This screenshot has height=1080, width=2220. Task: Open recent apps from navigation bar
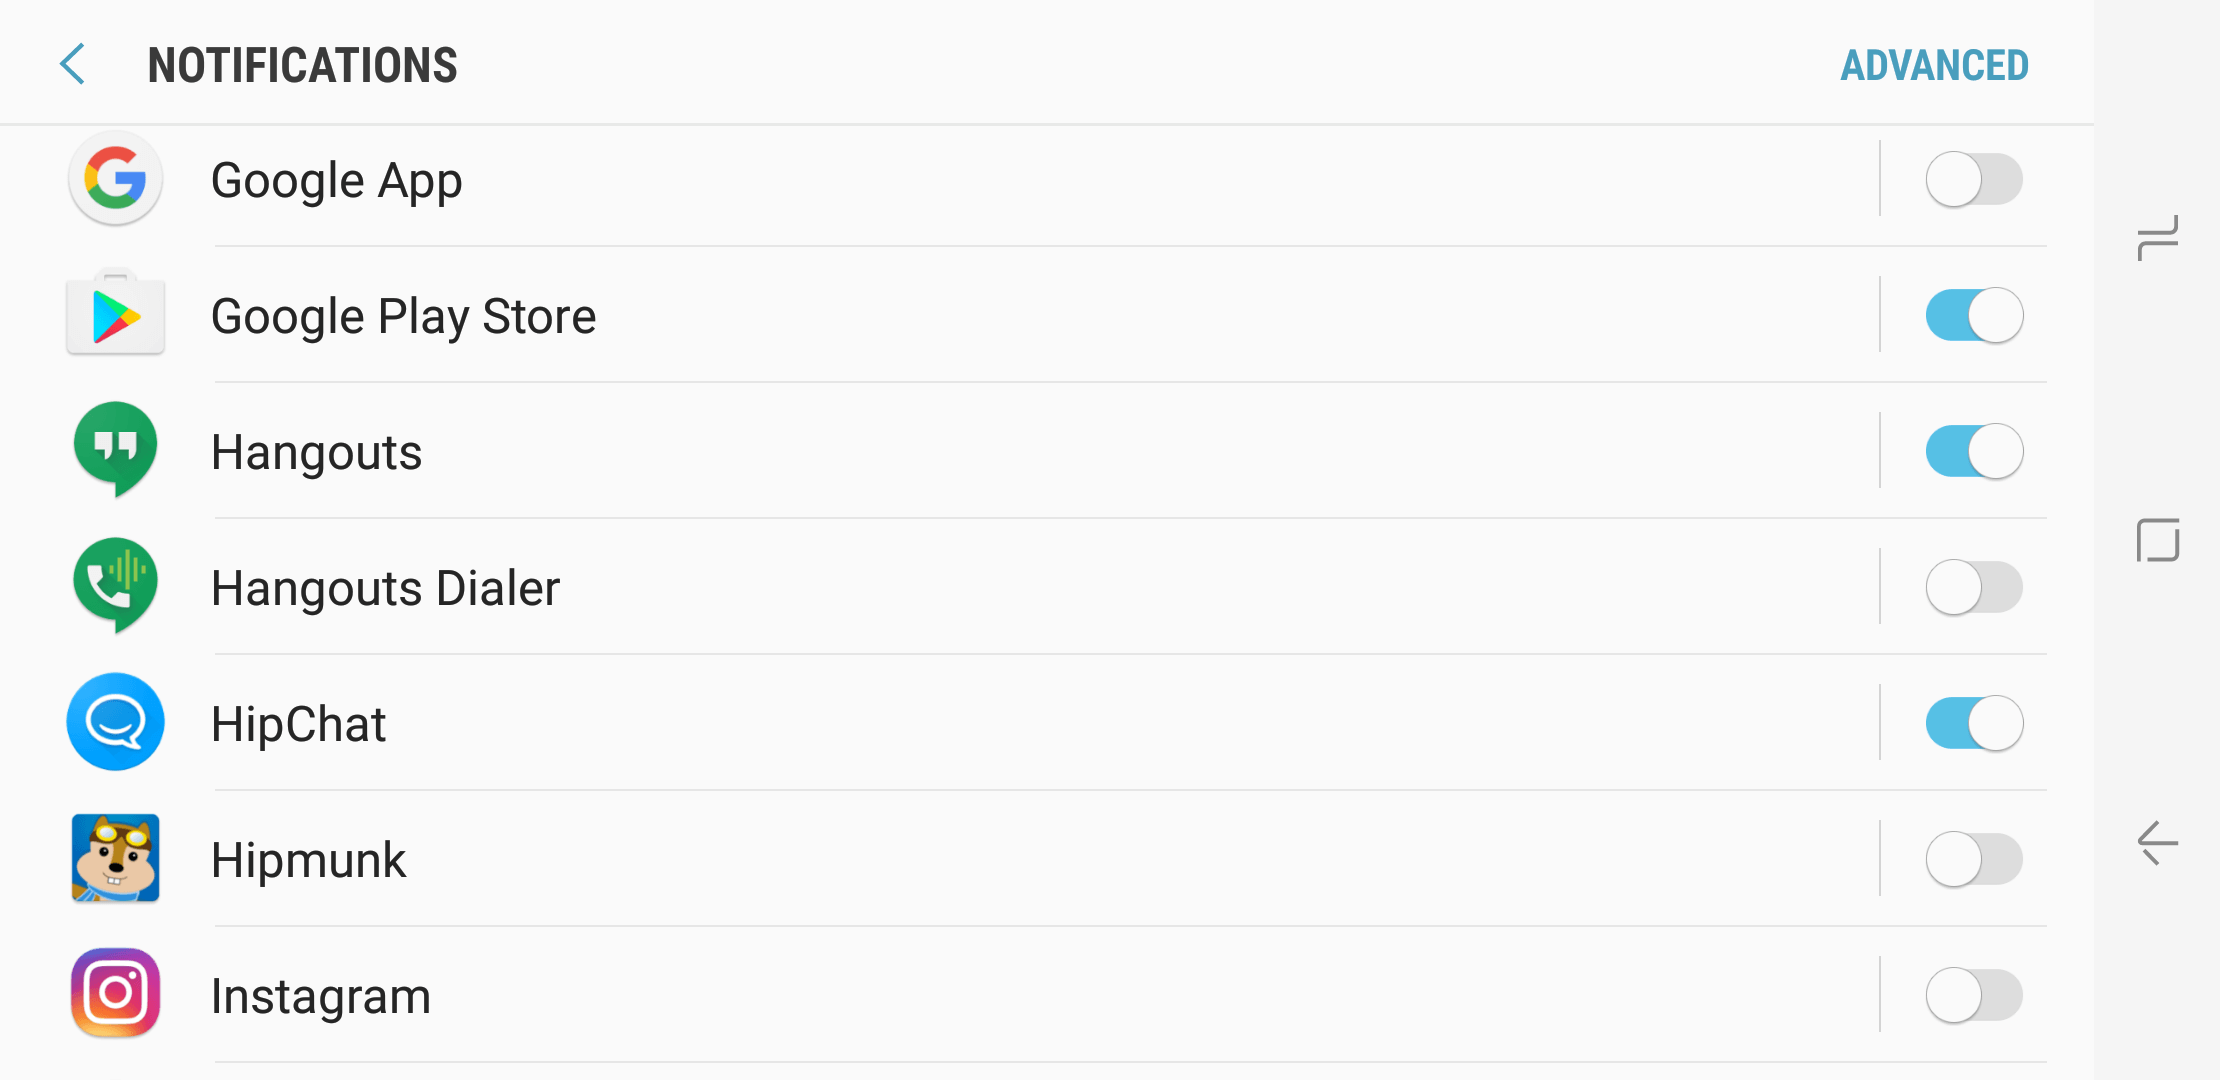coord(2158,238)
